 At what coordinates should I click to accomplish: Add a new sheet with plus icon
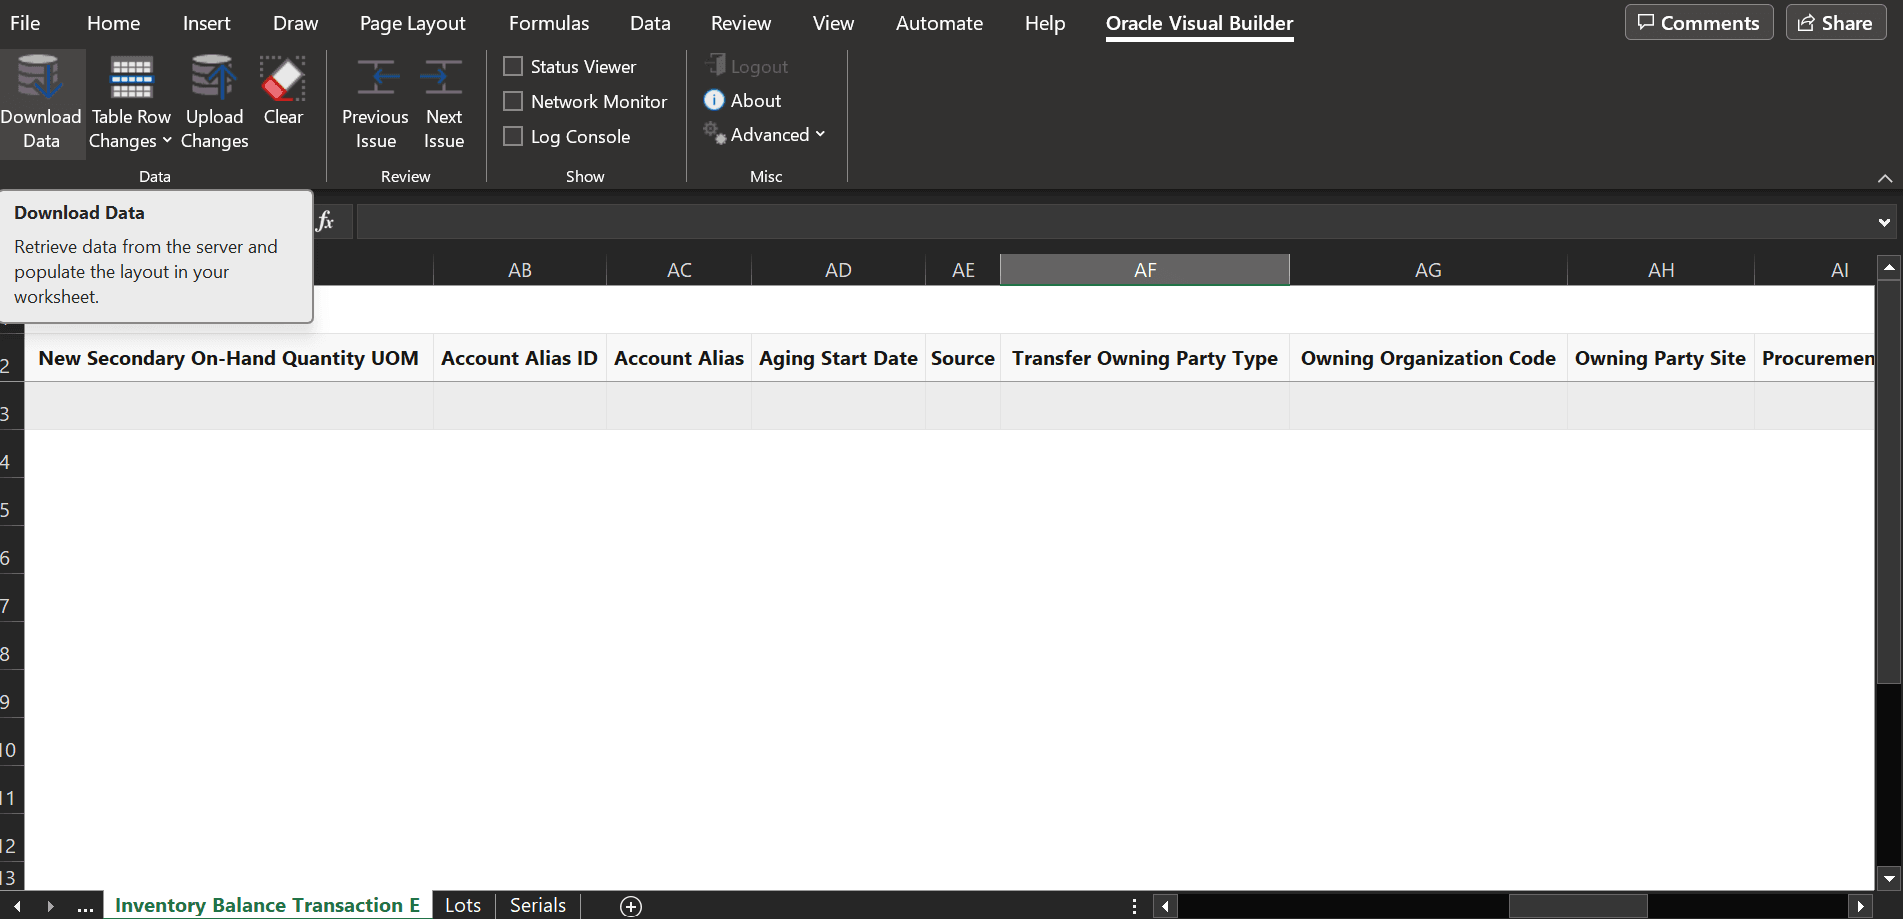point(631,906)
